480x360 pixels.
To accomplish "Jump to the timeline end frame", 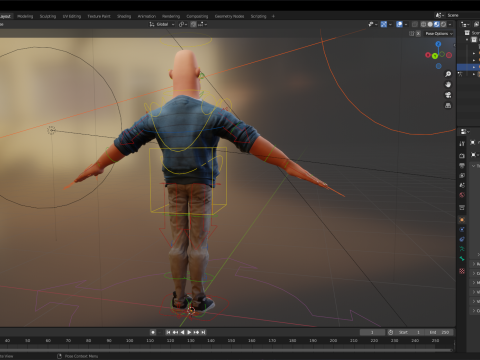I will pyautogui.click(x=203, y=332).
